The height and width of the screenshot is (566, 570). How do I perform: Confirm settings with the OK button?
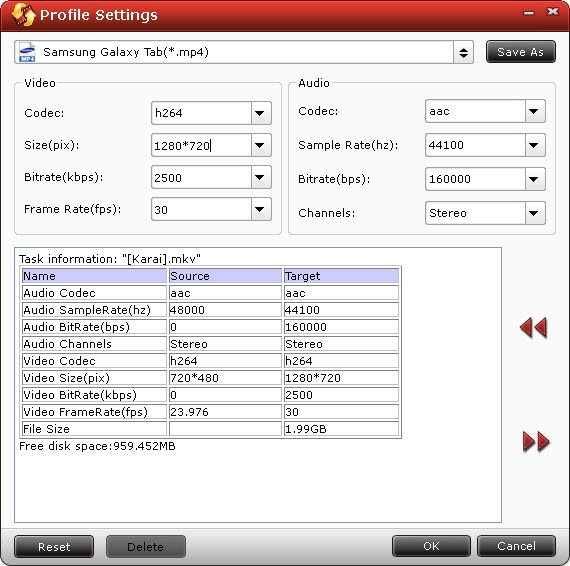[431, 546]
